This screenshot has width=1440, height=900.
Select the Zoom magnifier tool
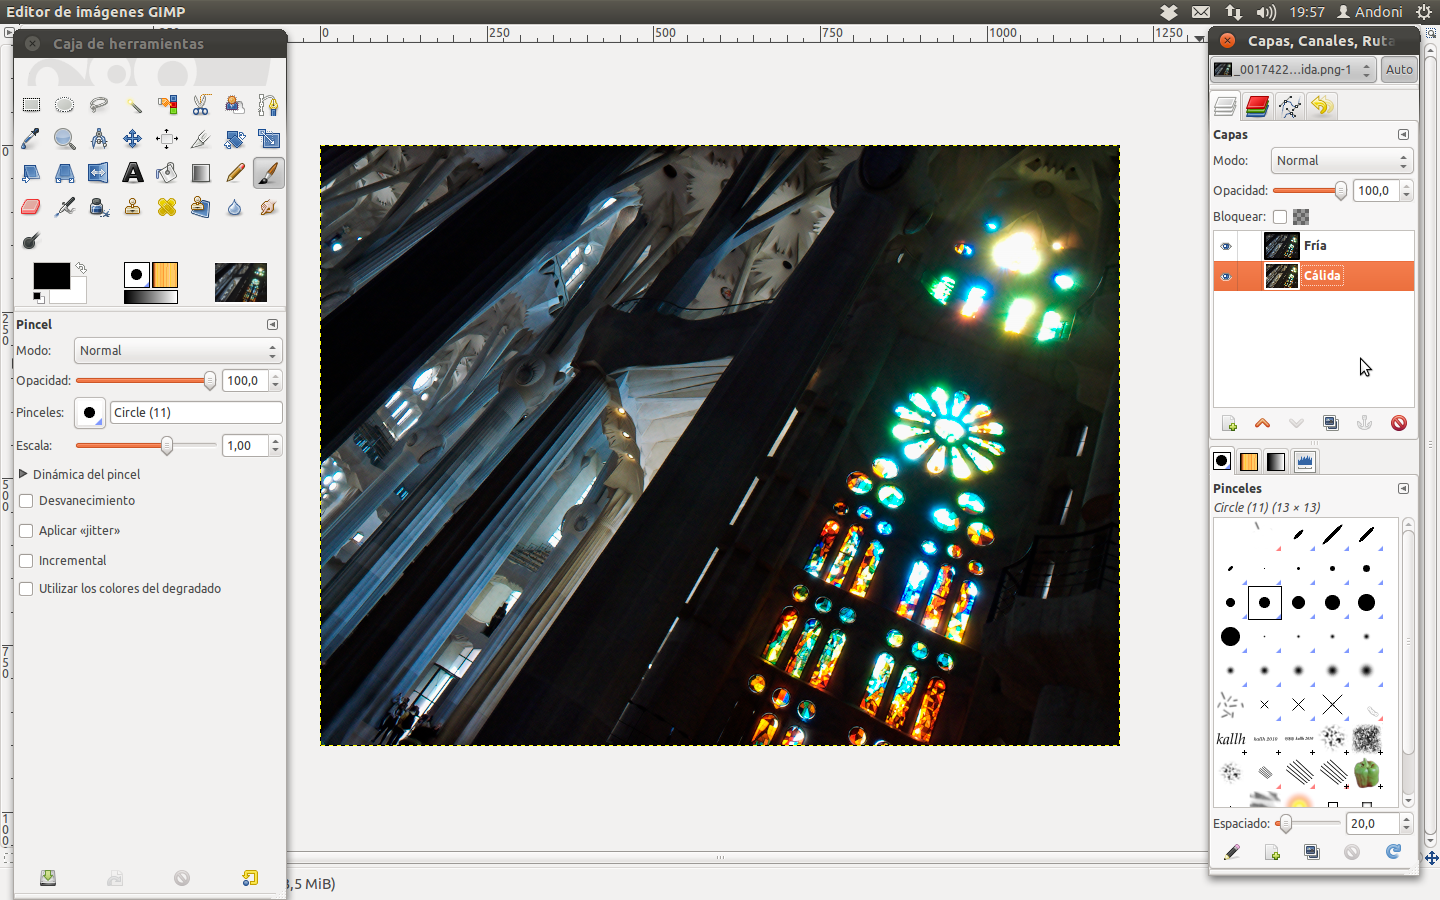click(65, 139)
